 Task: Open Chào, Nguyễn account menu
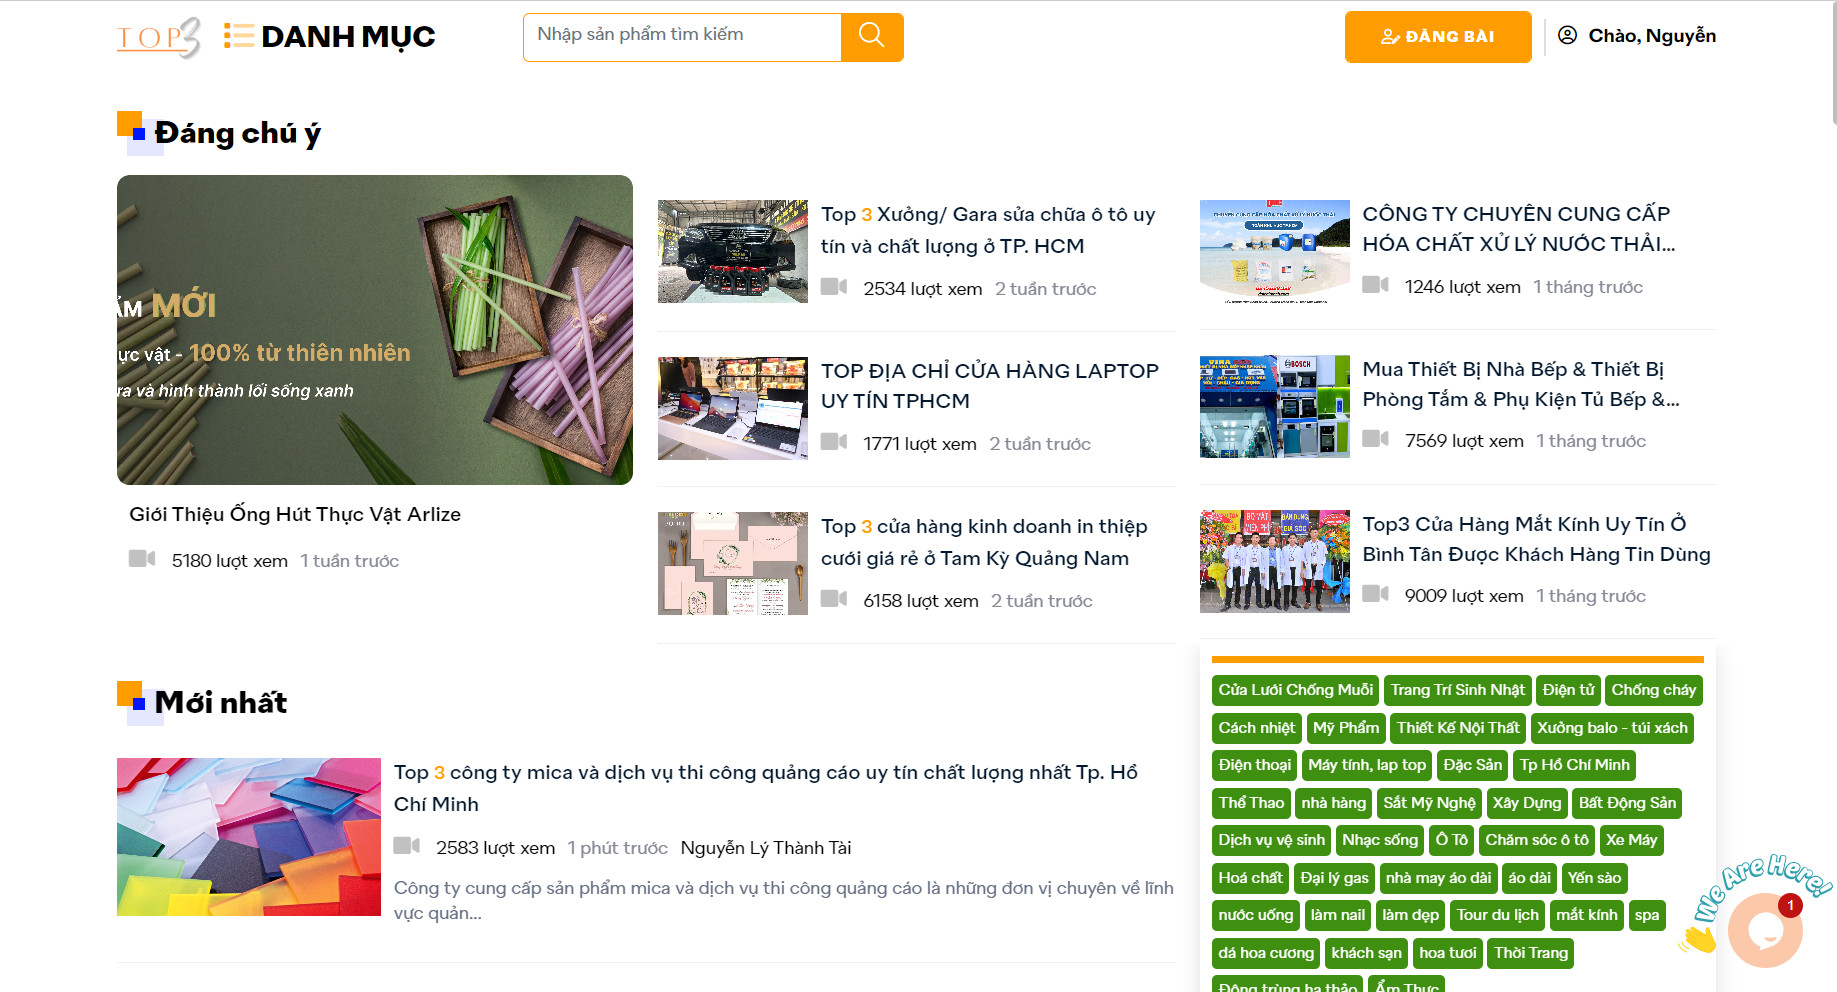(1652, 36)
